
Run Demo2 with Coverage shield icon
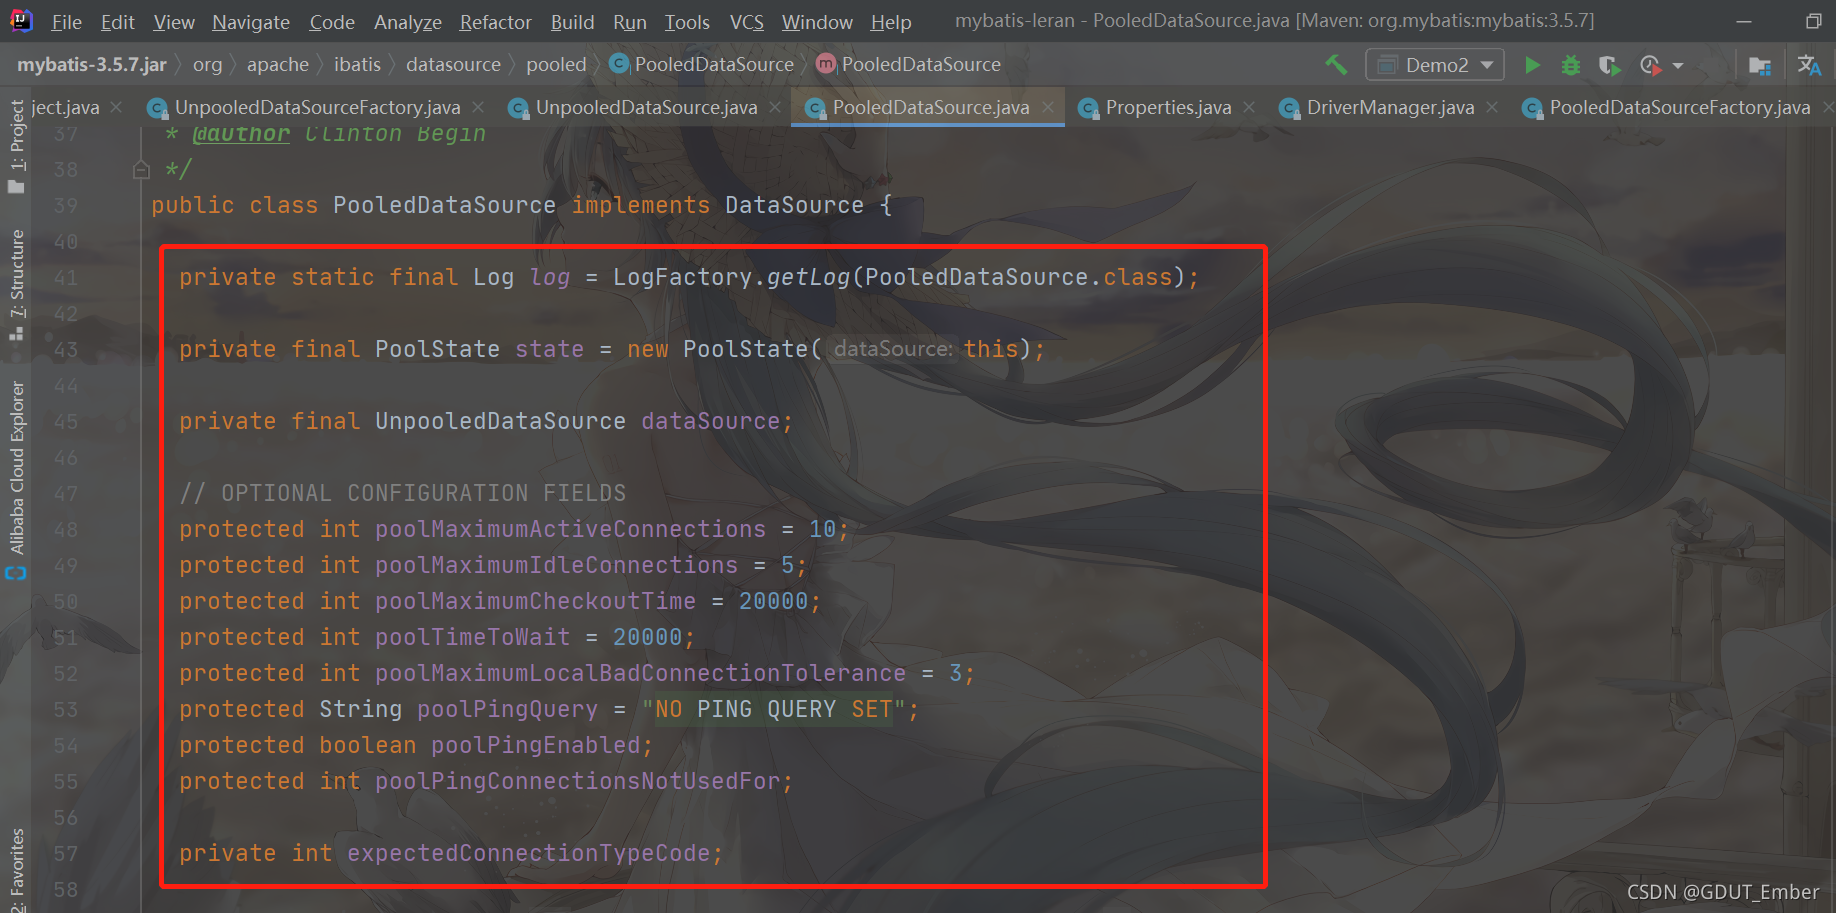pos(1609,65)
